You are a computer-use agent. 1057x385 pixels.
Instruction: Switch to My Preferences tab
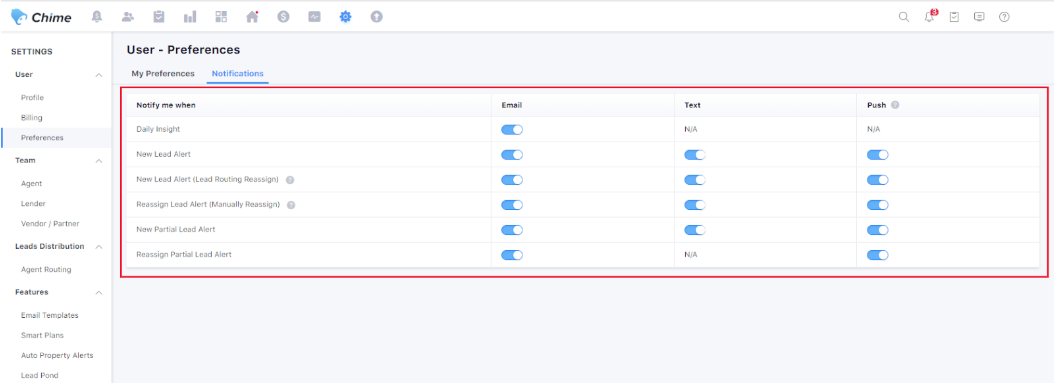(x=163, y=73)
